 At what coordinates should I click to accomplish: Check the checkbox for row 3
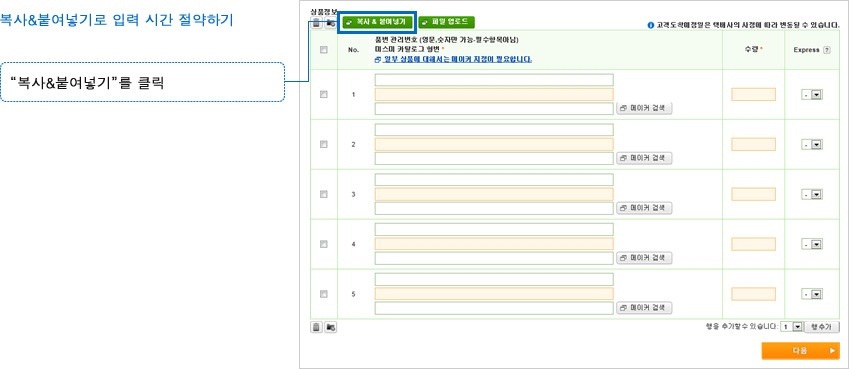click(324, 194)
